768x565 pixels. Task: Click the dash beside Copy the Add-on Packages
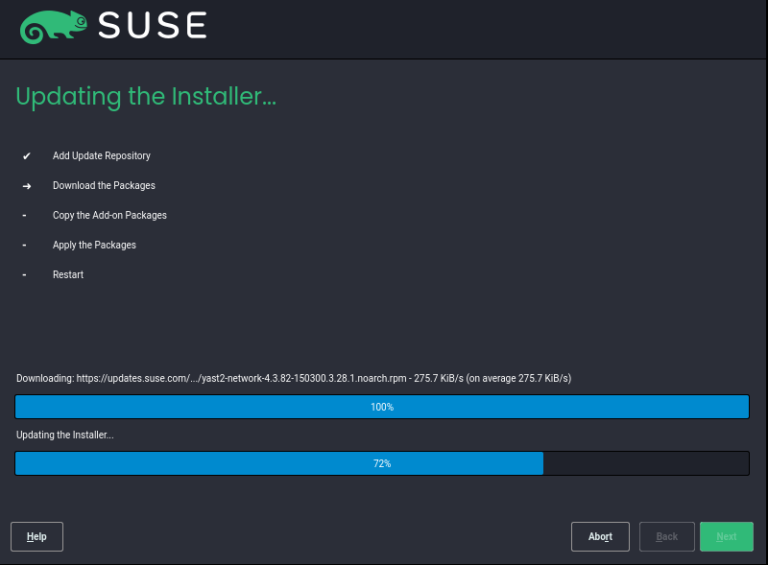(x=25, y=215)
